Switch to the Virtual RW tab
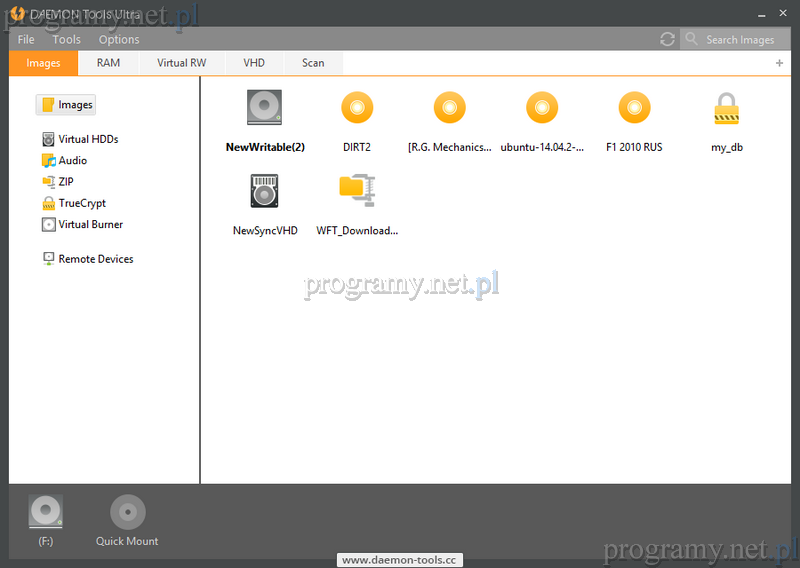Image resolution: width=800 pixels, height=568 pixels. (x=181, y=63)
